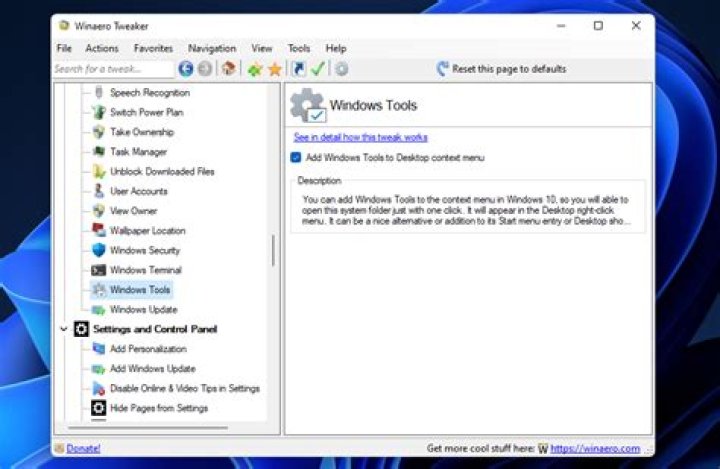
Task: Open the https://winaero.com link
Action: pos(595,448)
